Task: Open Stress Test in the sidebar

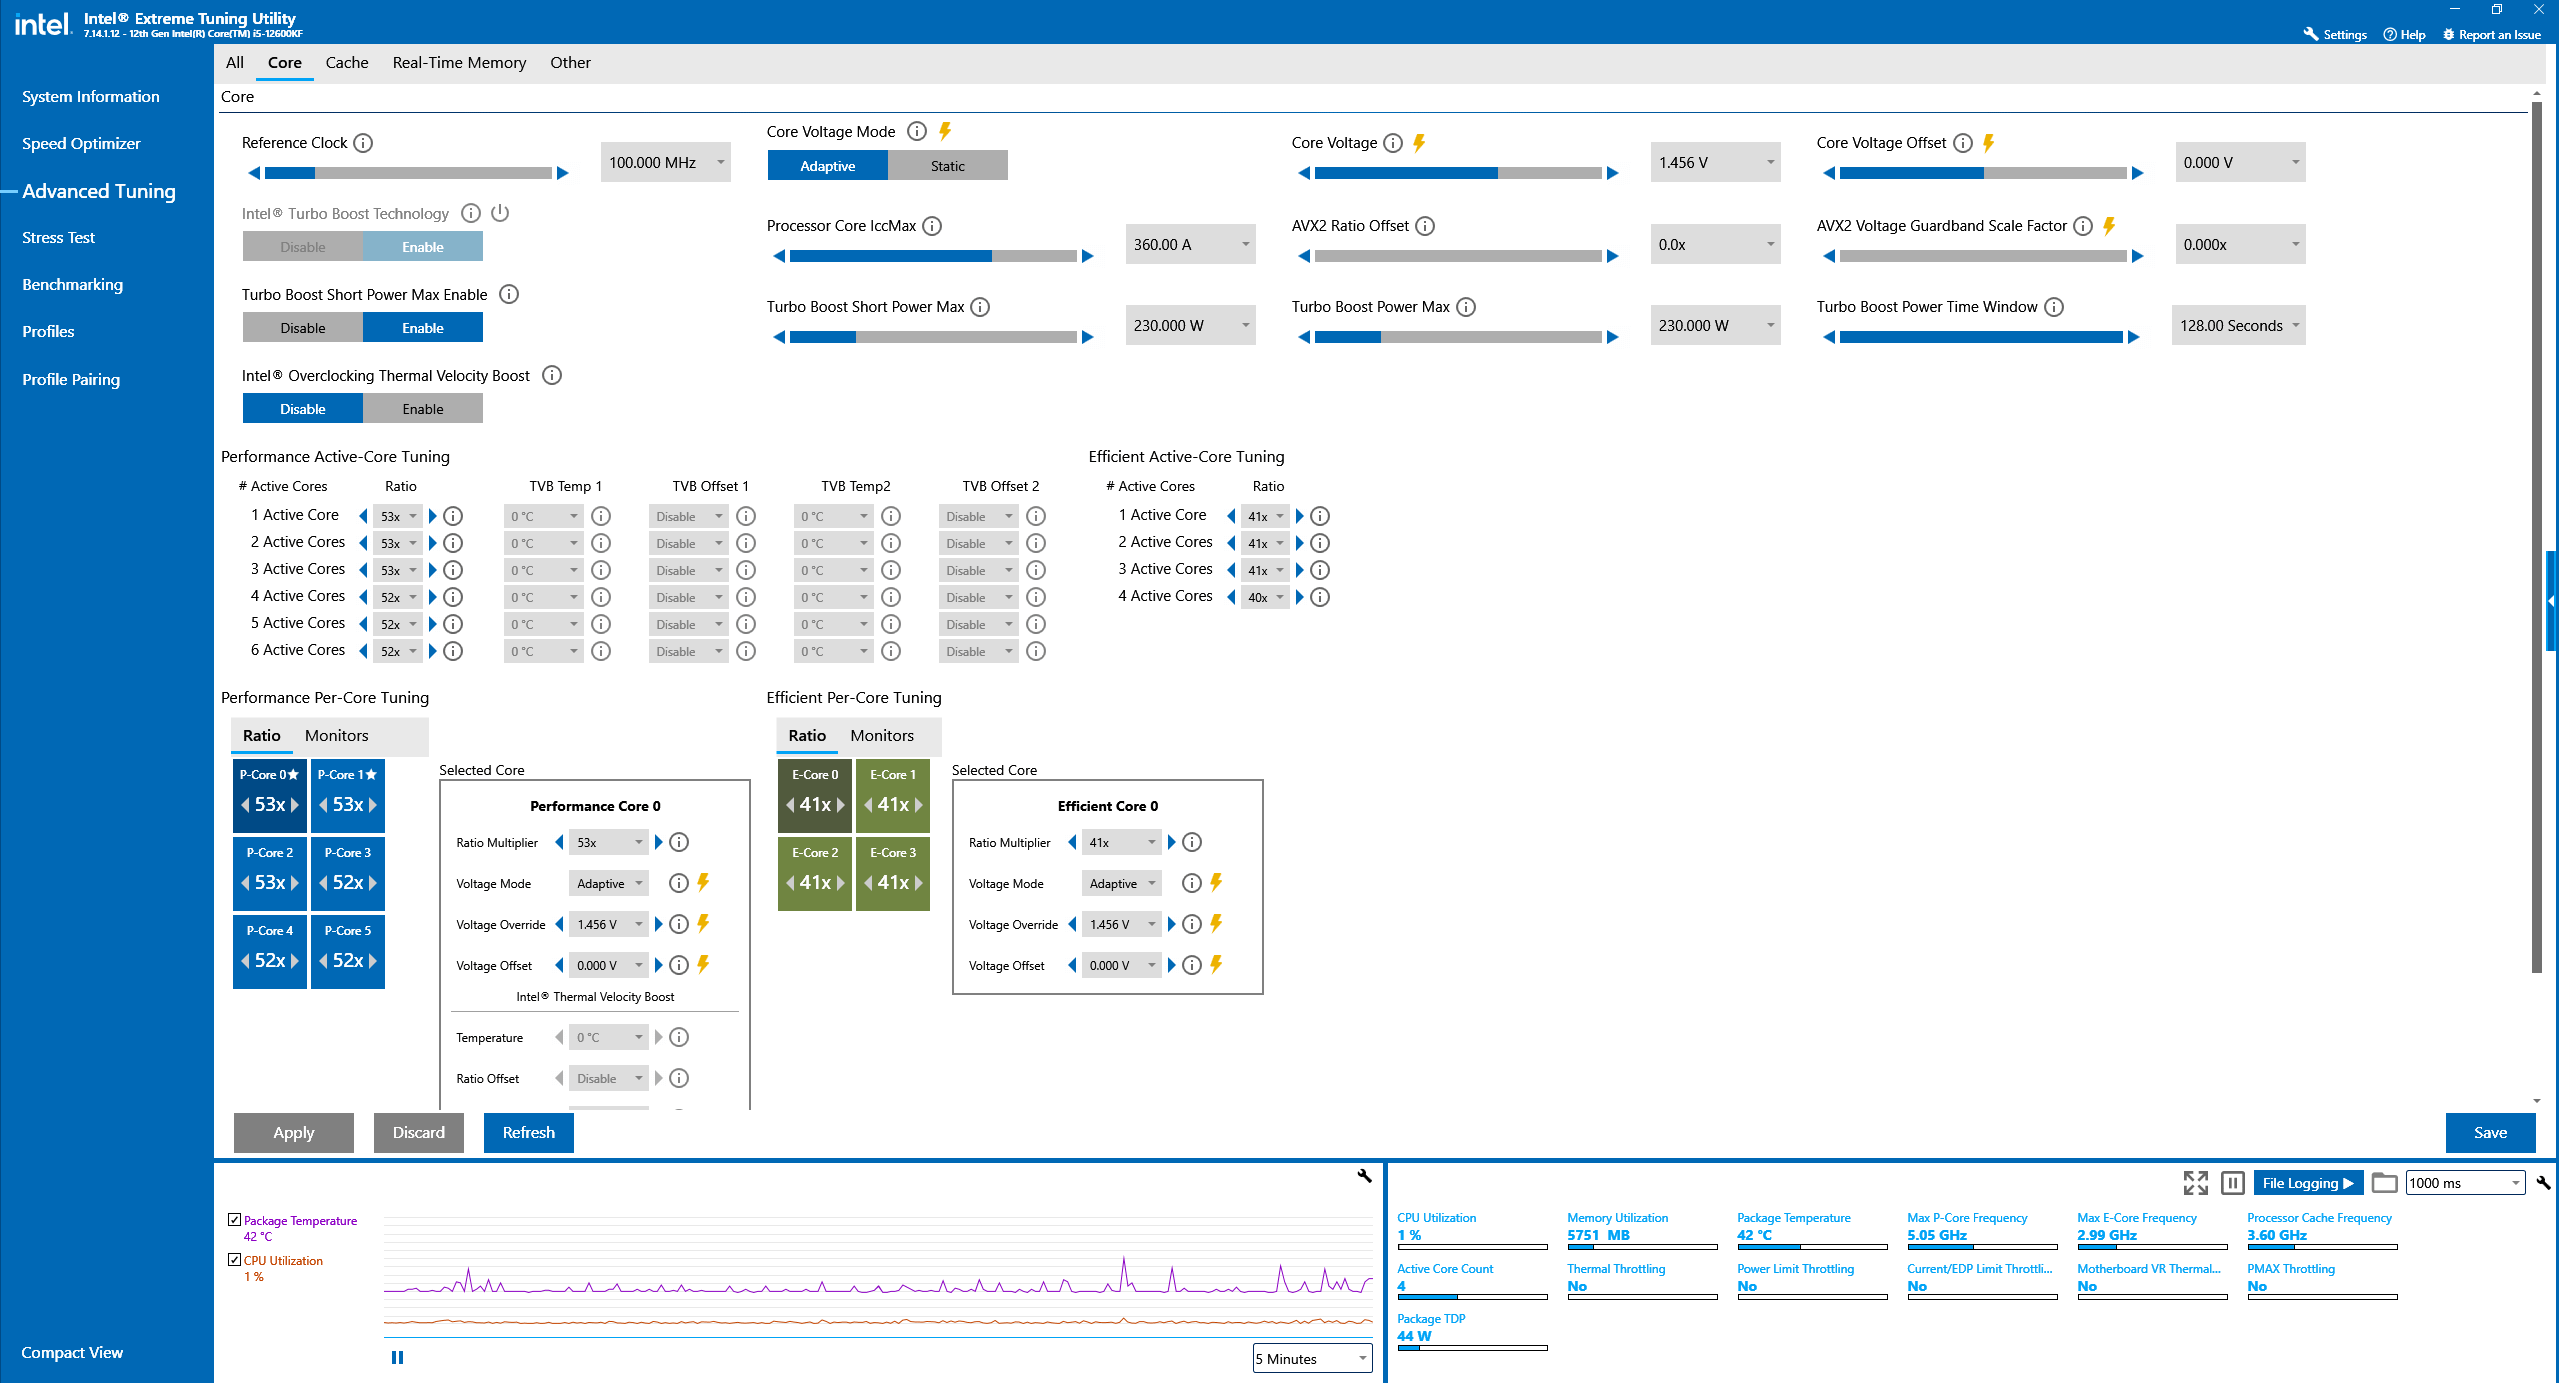Action: click(58, 238)
